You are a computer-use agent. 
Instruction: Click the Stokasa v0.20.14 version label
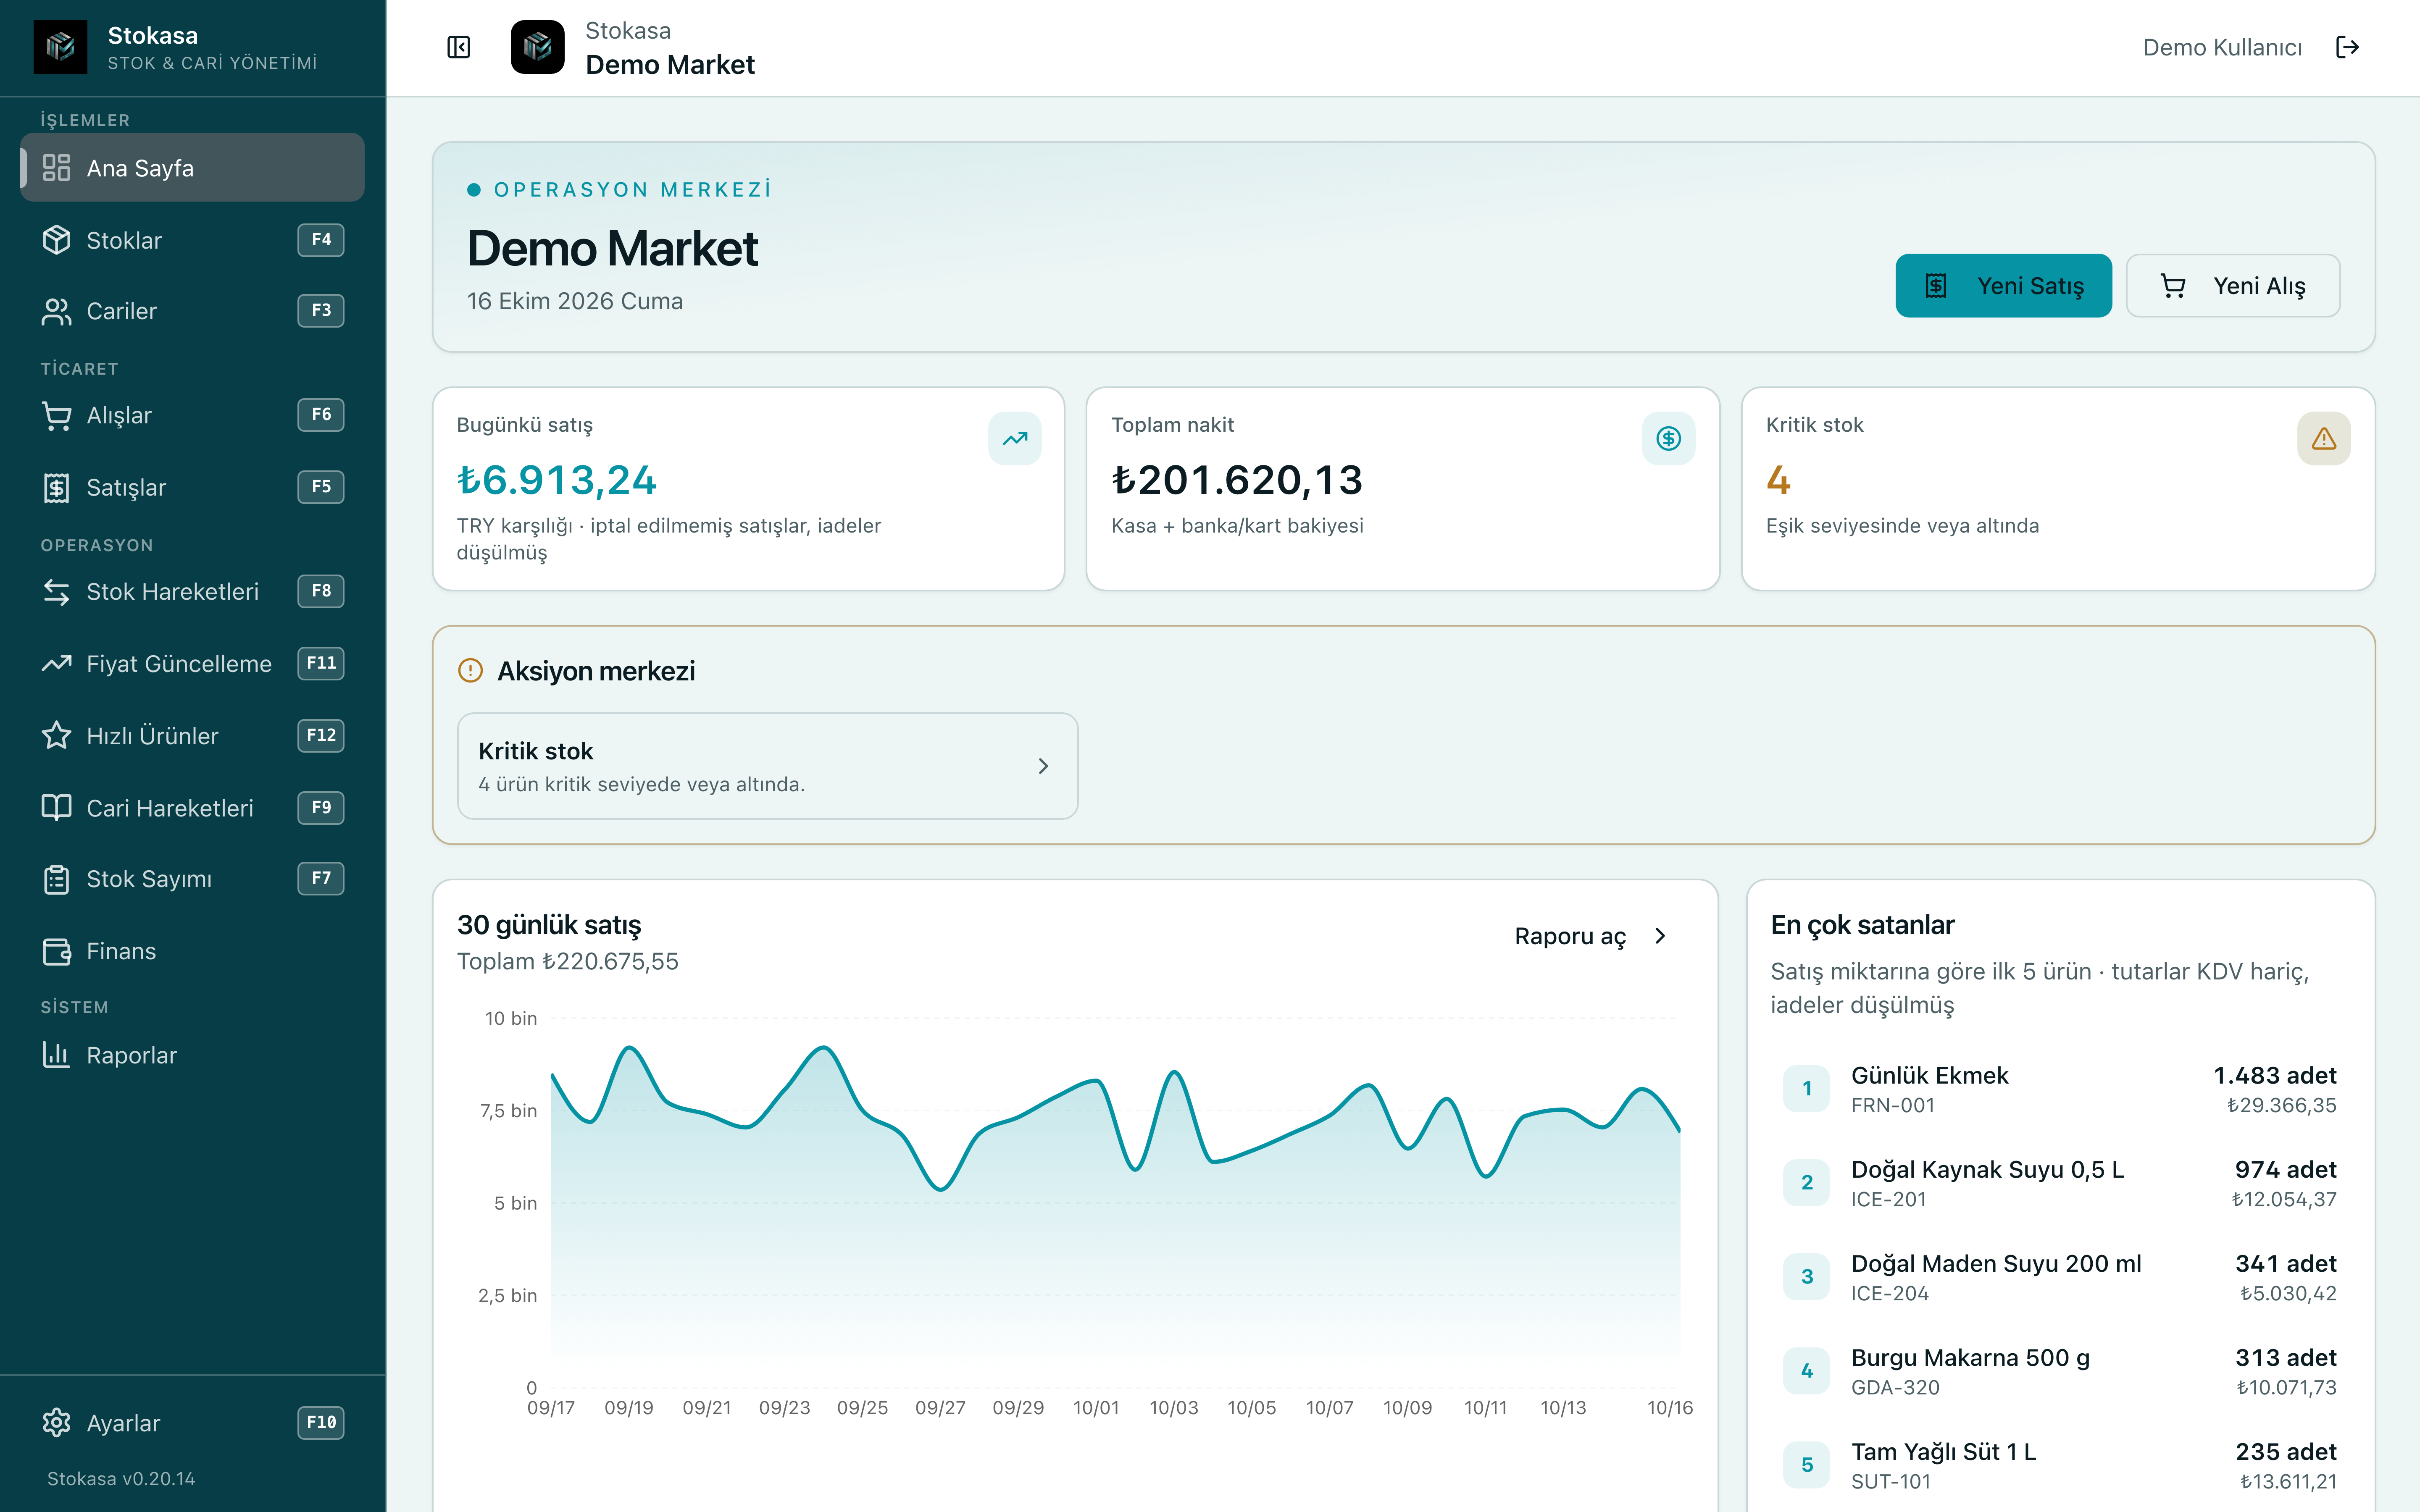pyautogui.click(x=121, y=1478)
